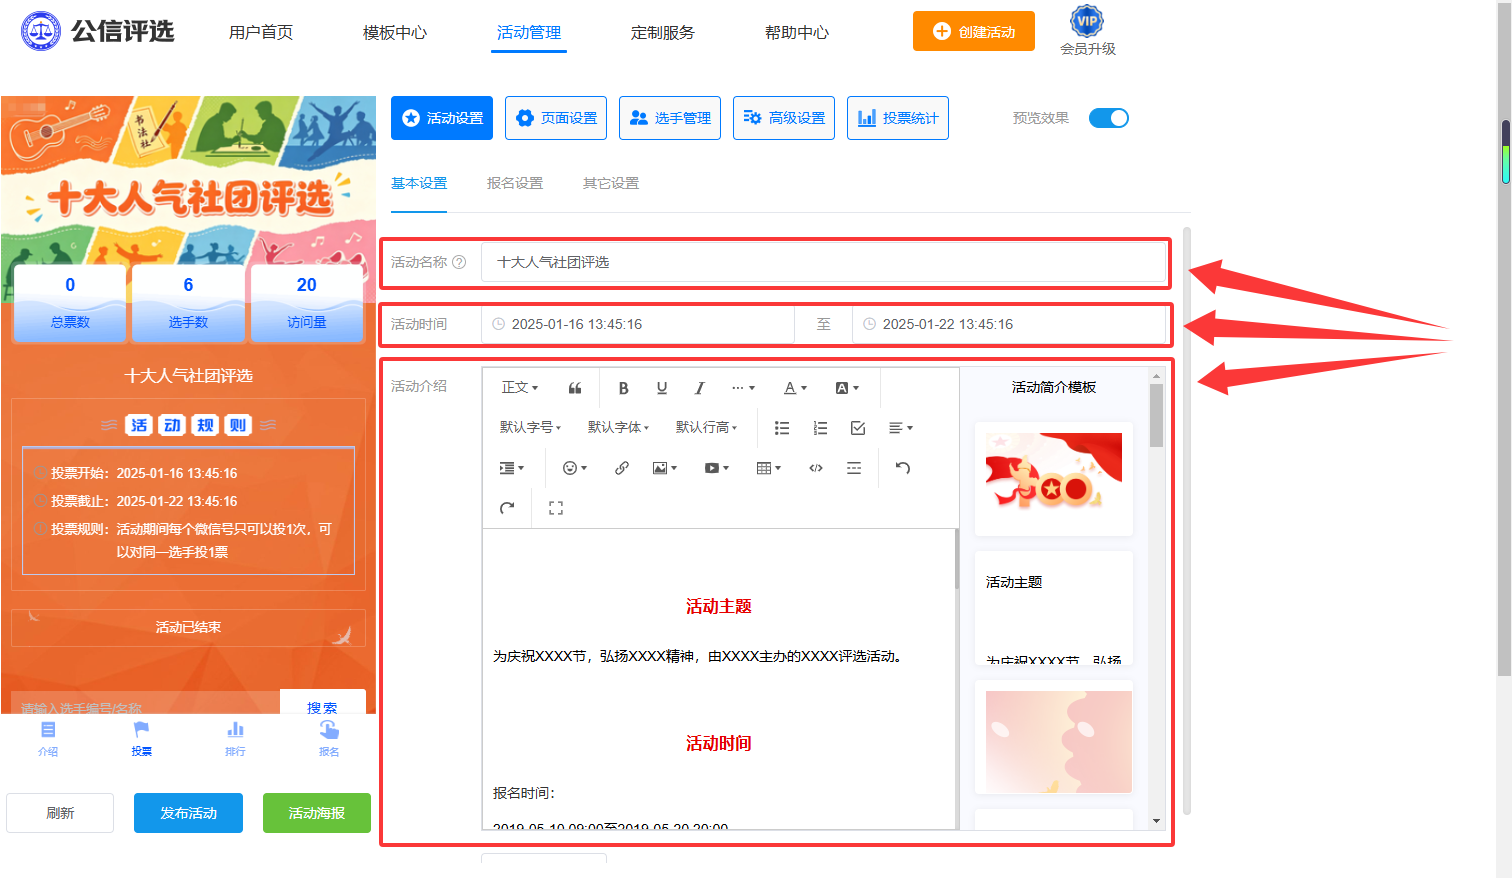Open the 默认字体 font family dropdown

pos(618,428)
